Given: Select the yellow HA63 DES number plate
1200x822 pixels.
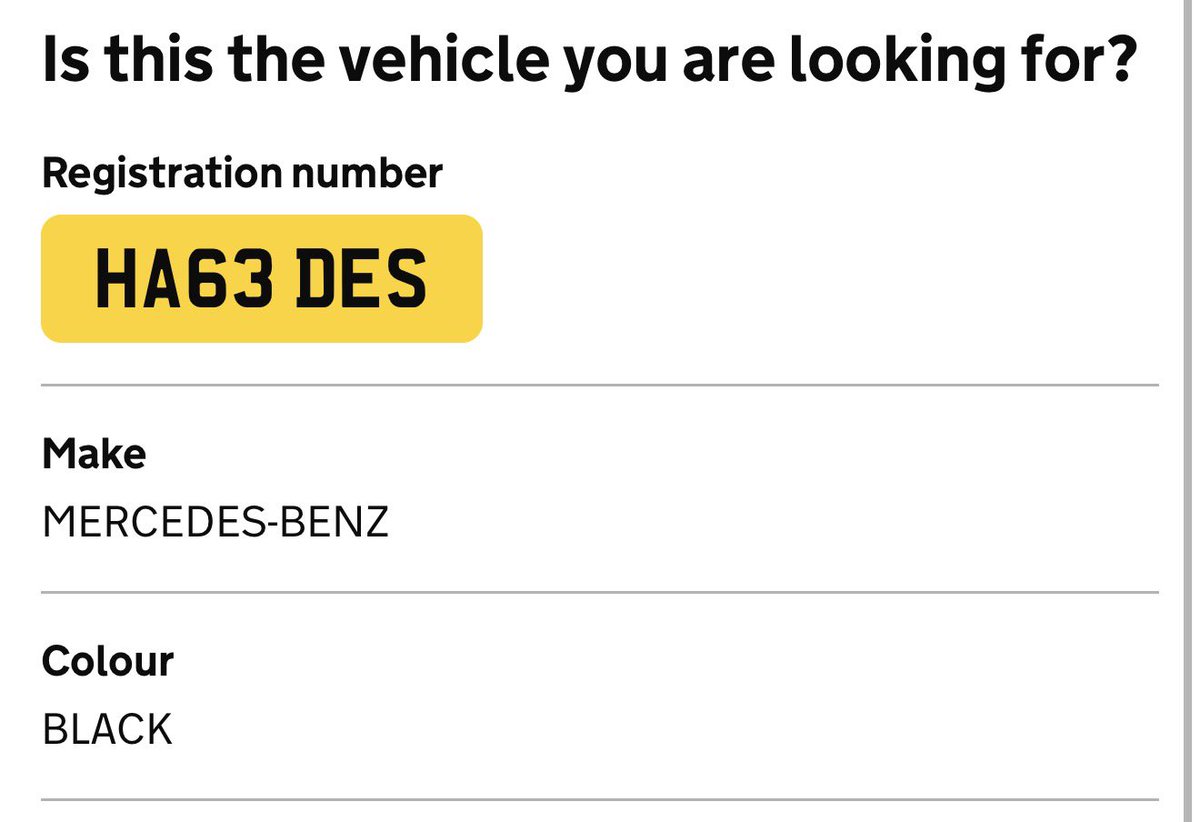Looking at the screenshot, I should coord(262,278).
